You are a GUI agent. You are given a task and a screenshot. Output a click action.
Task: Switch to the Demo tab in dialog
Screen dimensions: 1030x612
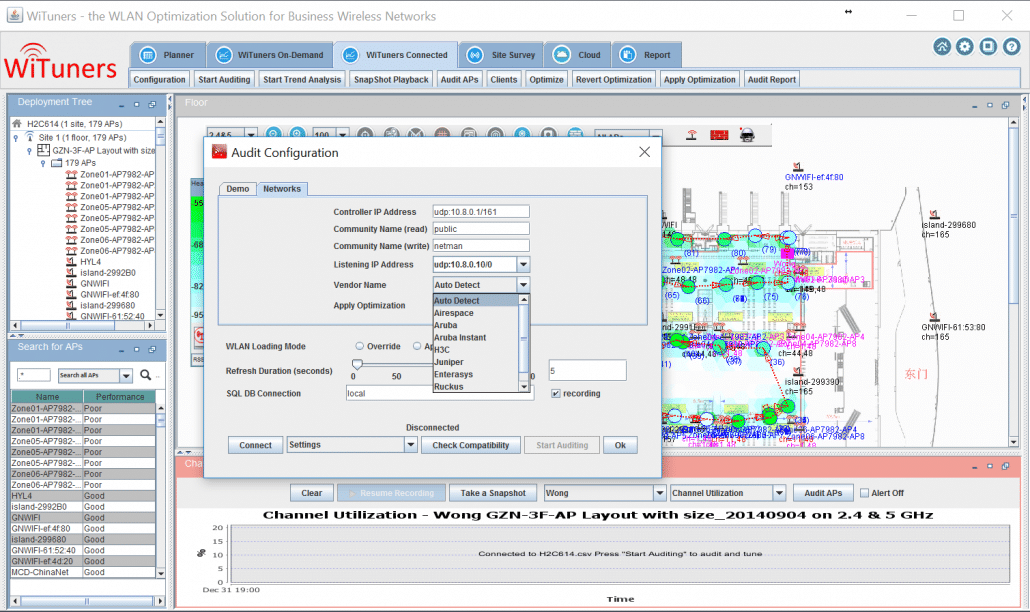pyautogui.click(x=238, y=189)
